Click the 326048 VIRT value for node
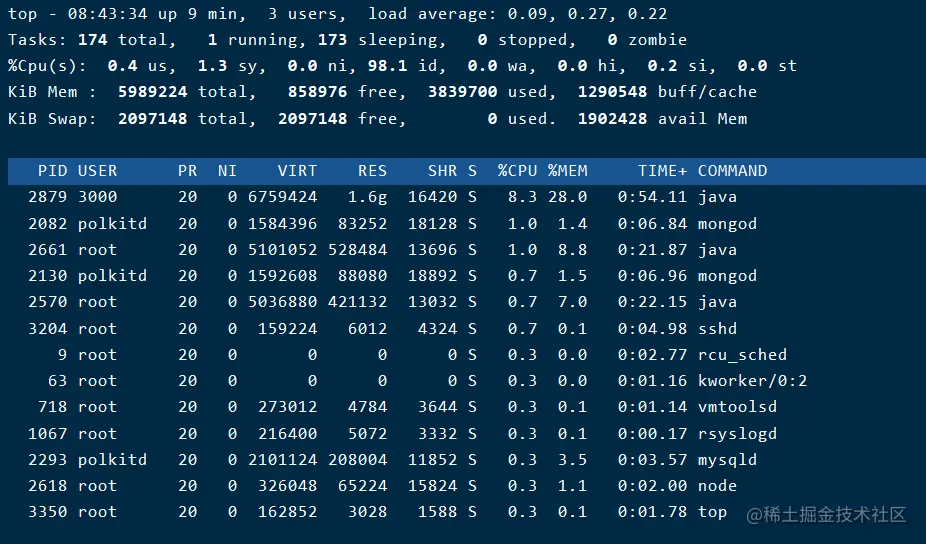The image size is (926, 544). tap(288, 486)
